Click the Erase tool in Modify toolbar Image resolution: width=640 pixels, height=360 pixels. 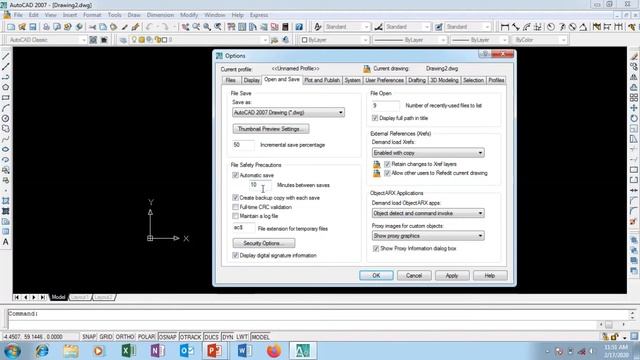pos(634,56)
